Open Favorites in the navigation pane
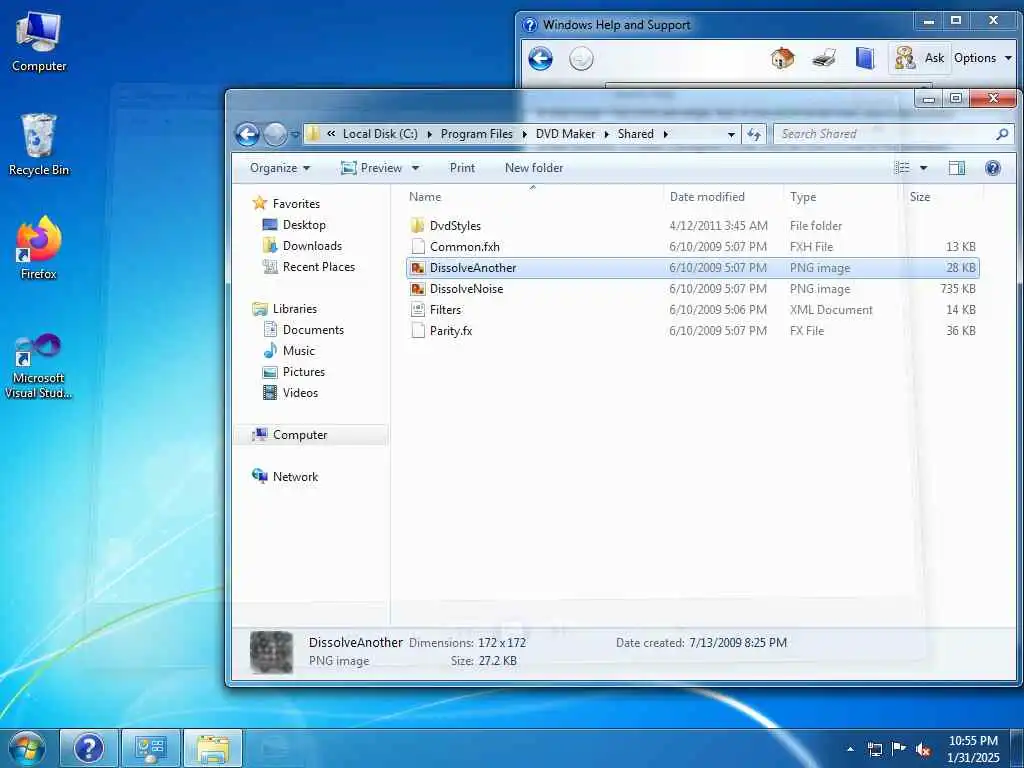This screenshot has height=768, width=1024. tap(296, 204)
